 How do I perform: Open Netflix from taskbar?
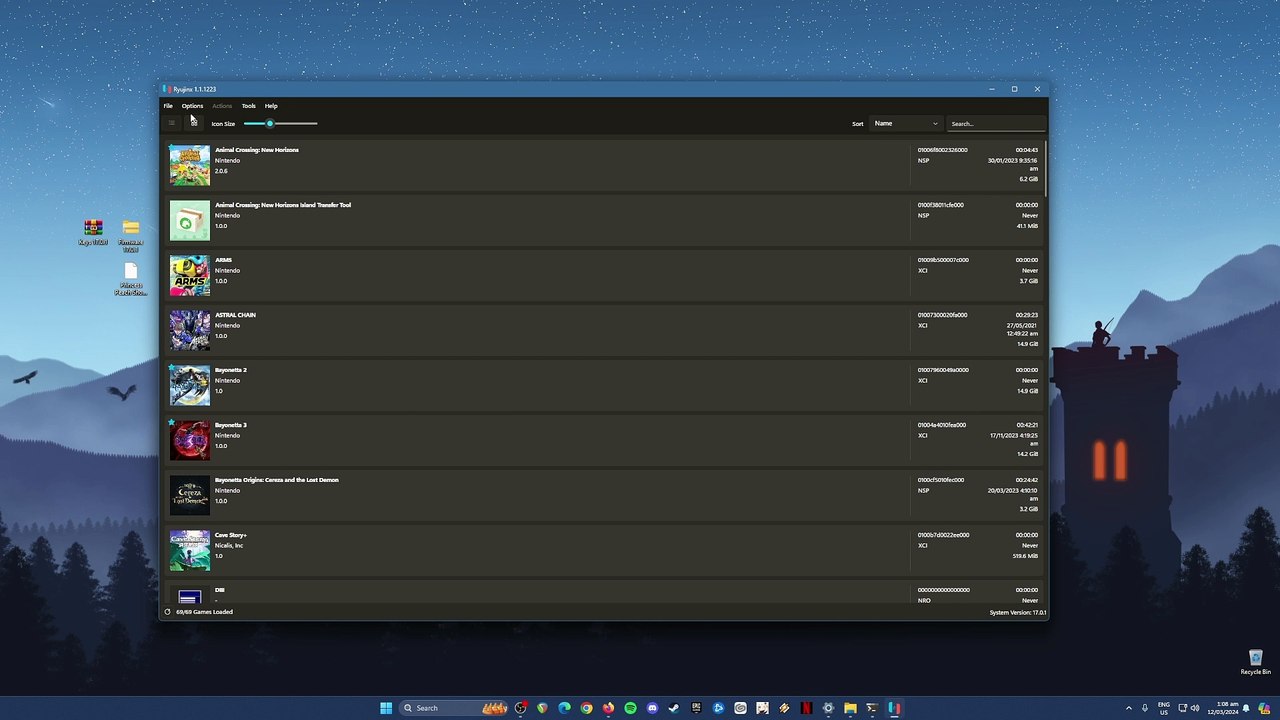(806, 708)
